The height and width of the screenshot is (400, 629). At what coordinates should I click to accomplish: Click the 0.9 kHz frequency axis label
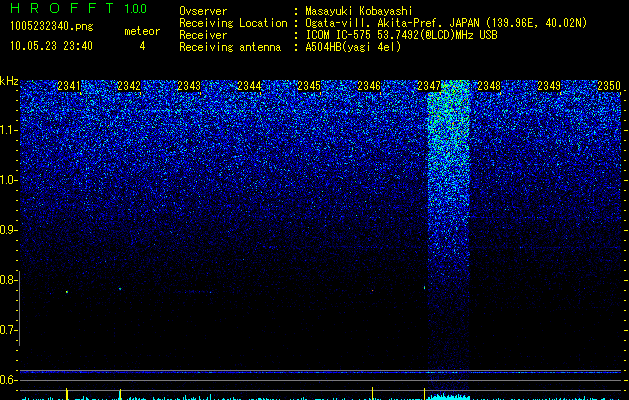(x=8, y=230)
